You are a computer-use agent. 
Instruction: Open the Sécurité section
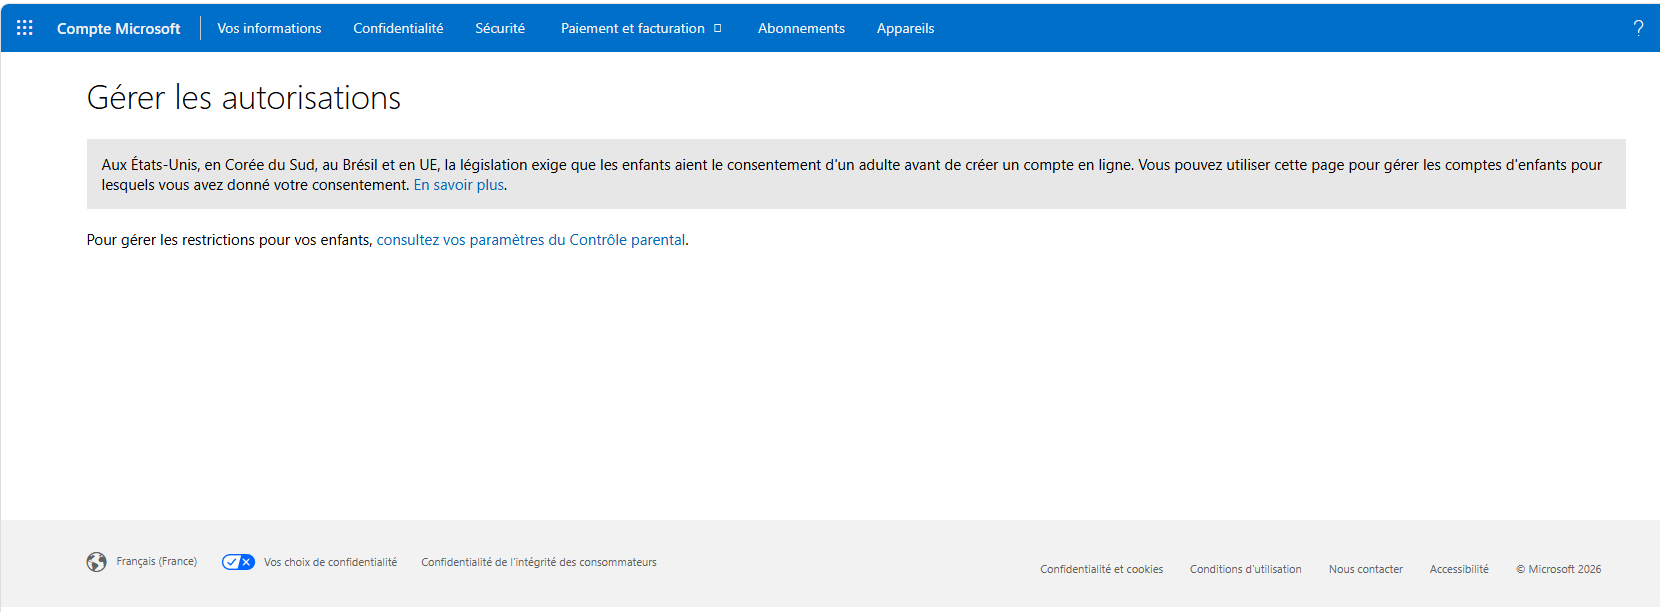500,28
